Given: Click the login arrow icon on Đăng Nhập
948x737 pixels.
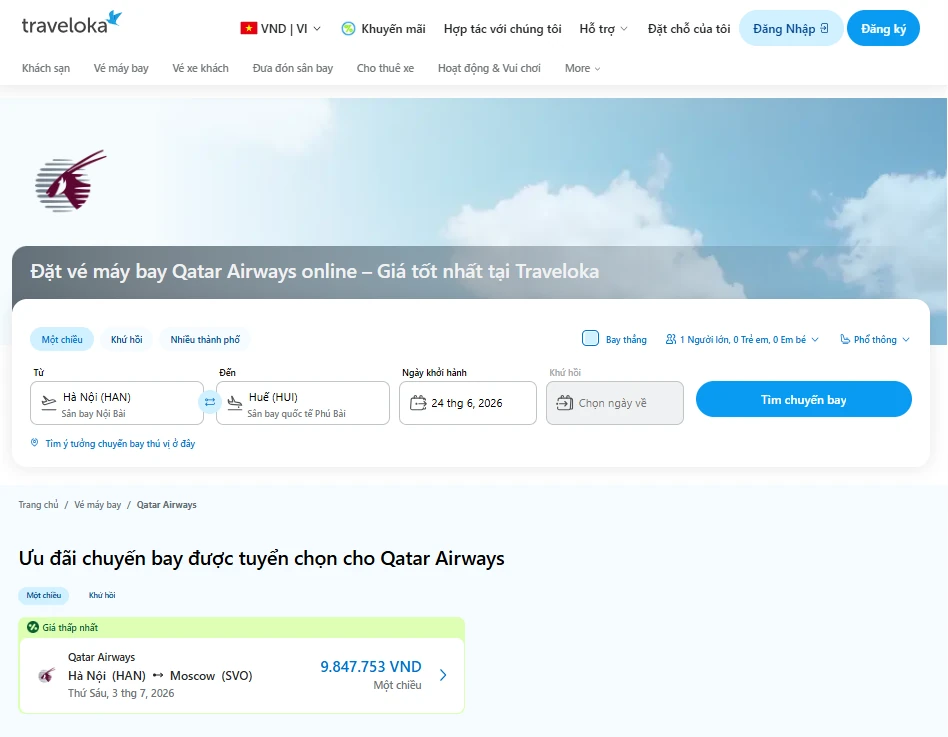Looking at the screenshot, I should [x=824, y=28].
